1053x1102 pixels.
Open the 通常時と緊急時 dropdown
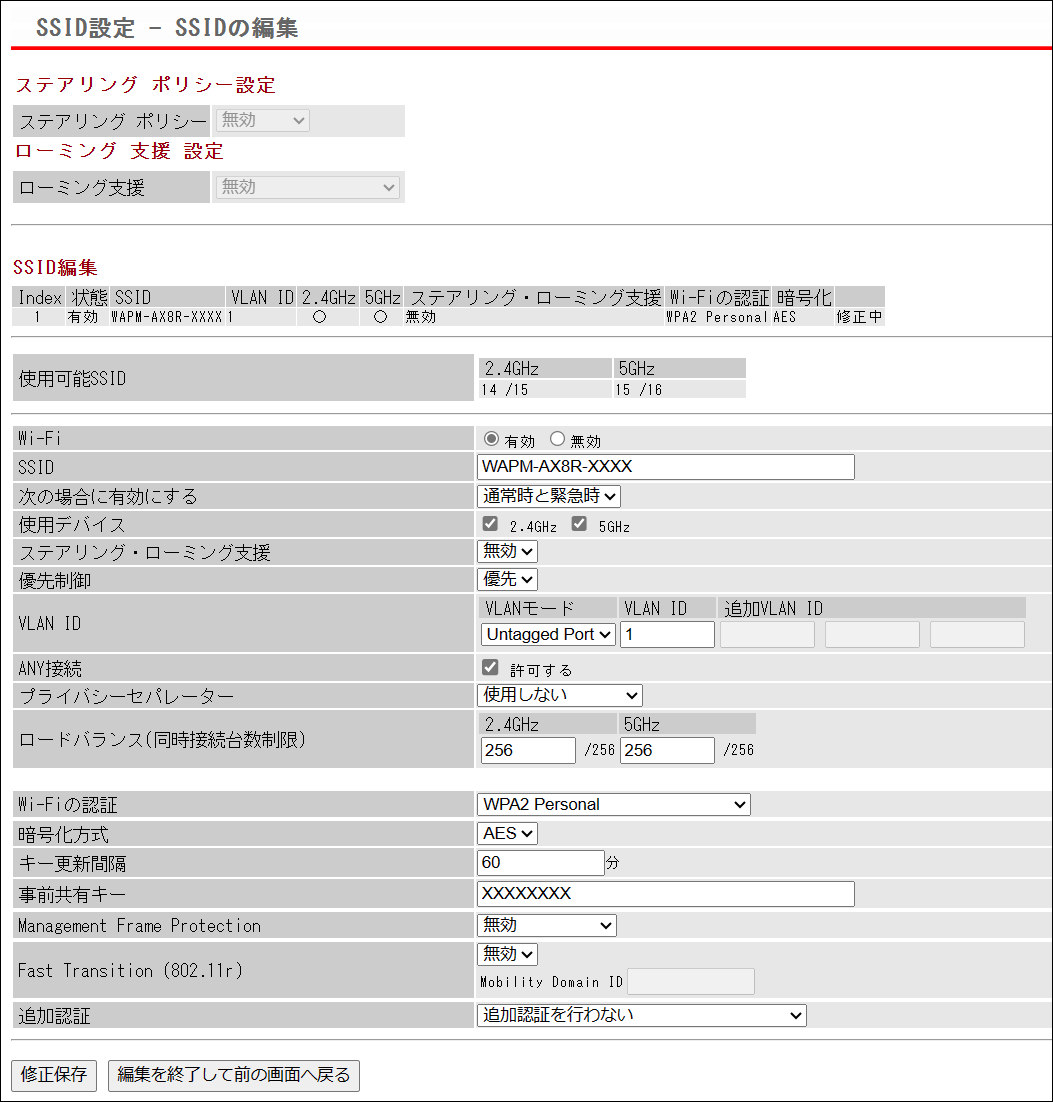coord(549,495)
